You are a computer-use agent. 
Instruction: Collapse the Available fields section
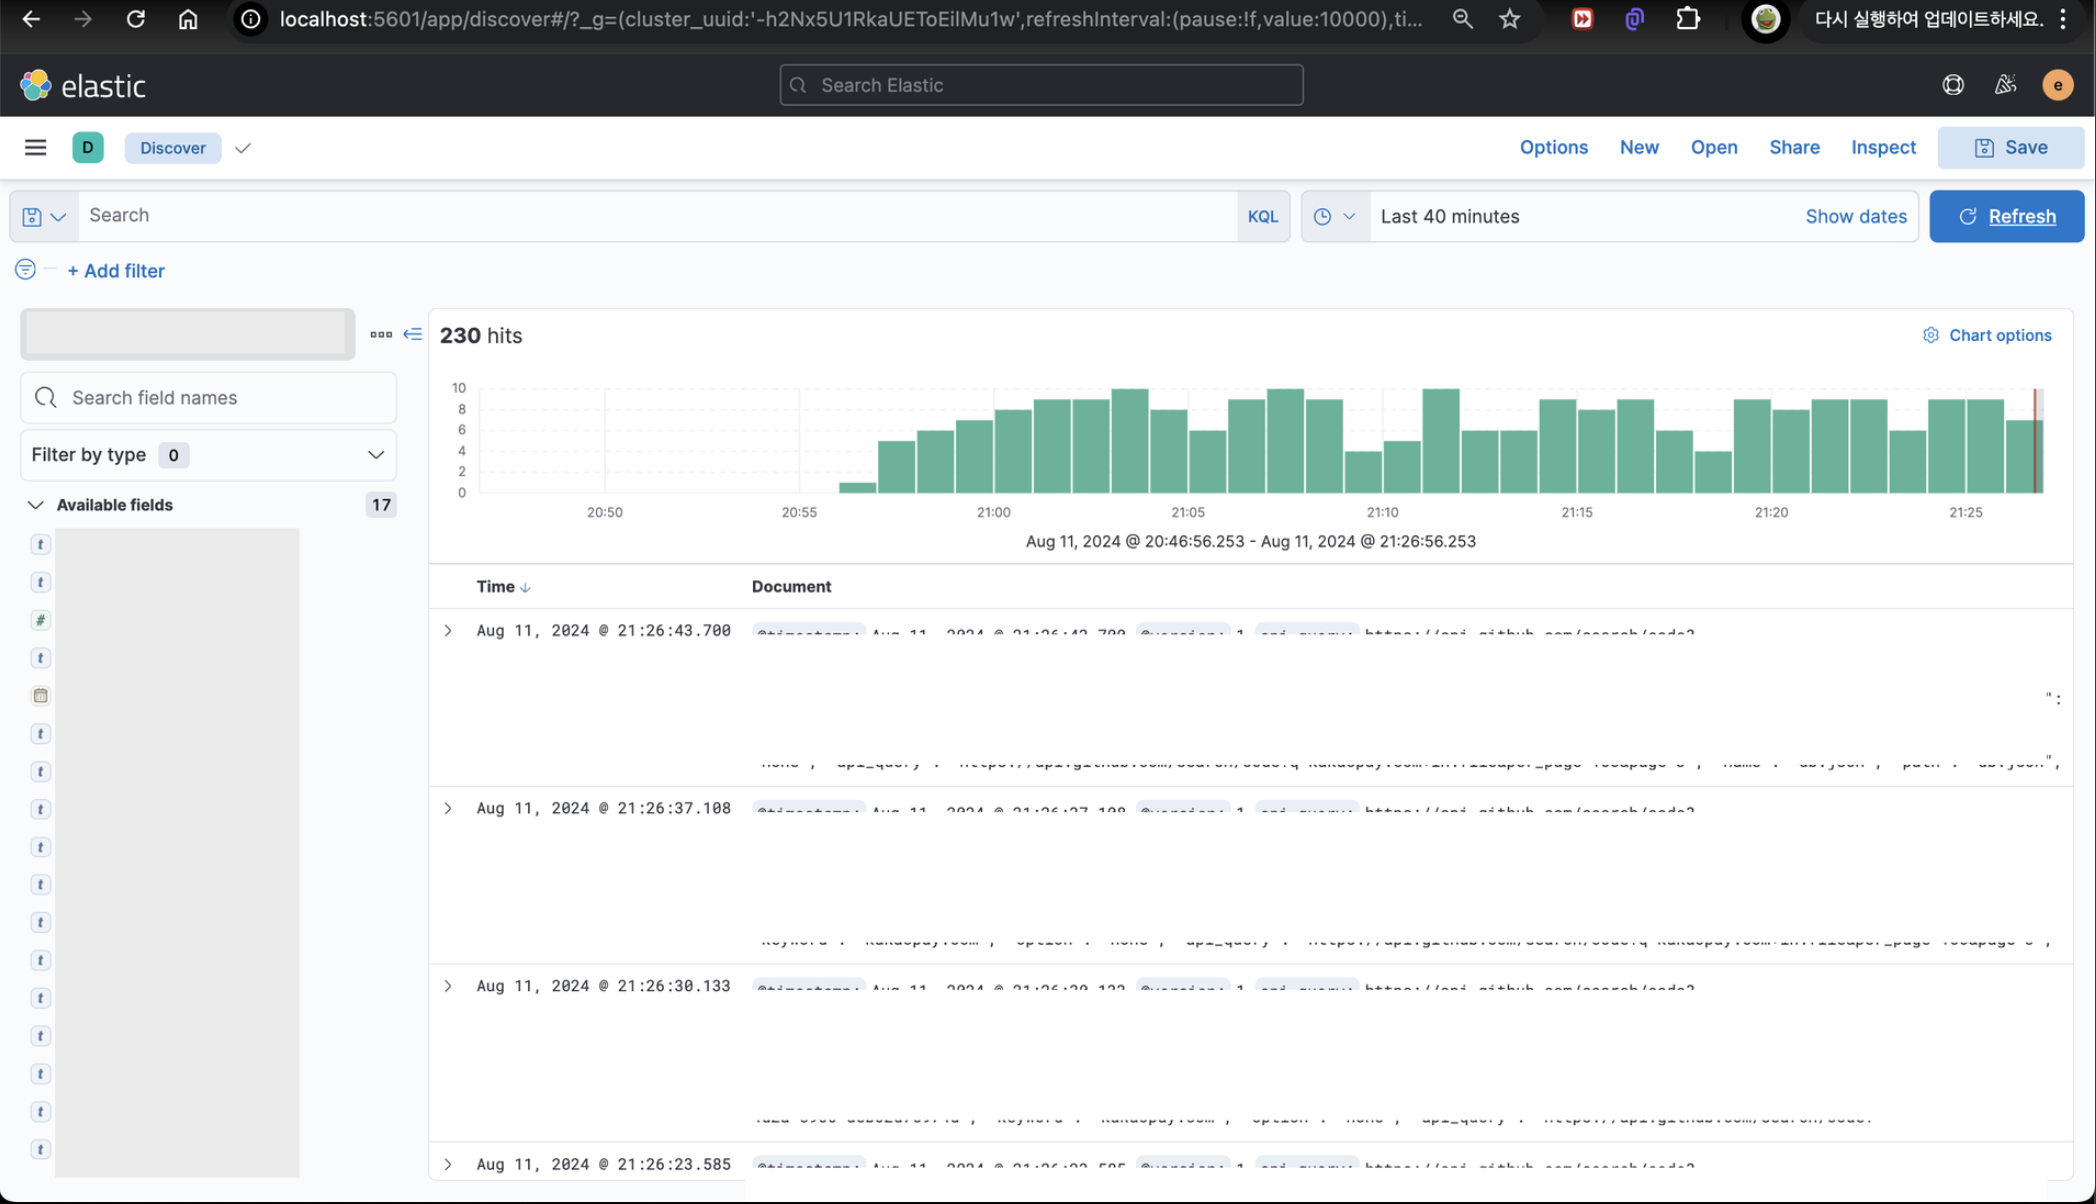(x=36, y=505)
